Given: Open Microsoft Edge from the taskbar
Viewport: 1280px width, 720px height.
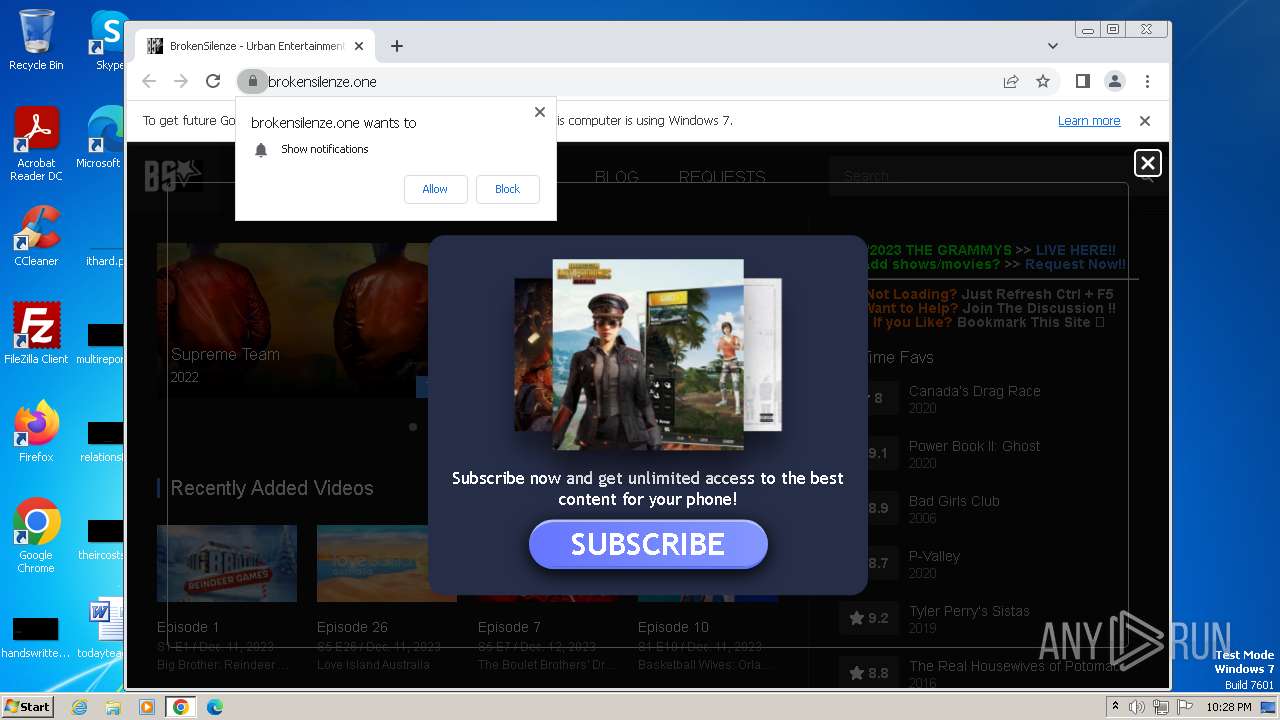Looking at the screenshot, I should point(215,707).
